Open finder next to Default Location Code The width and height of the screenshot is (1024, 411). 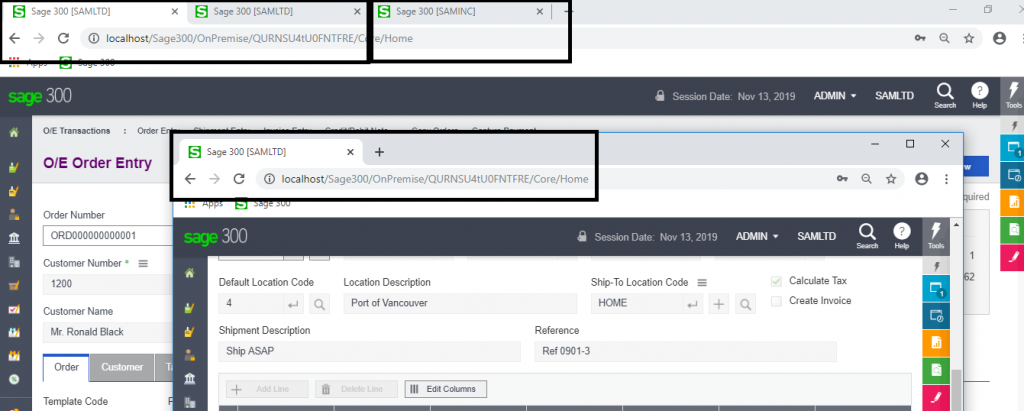click(x=319, y=304)
